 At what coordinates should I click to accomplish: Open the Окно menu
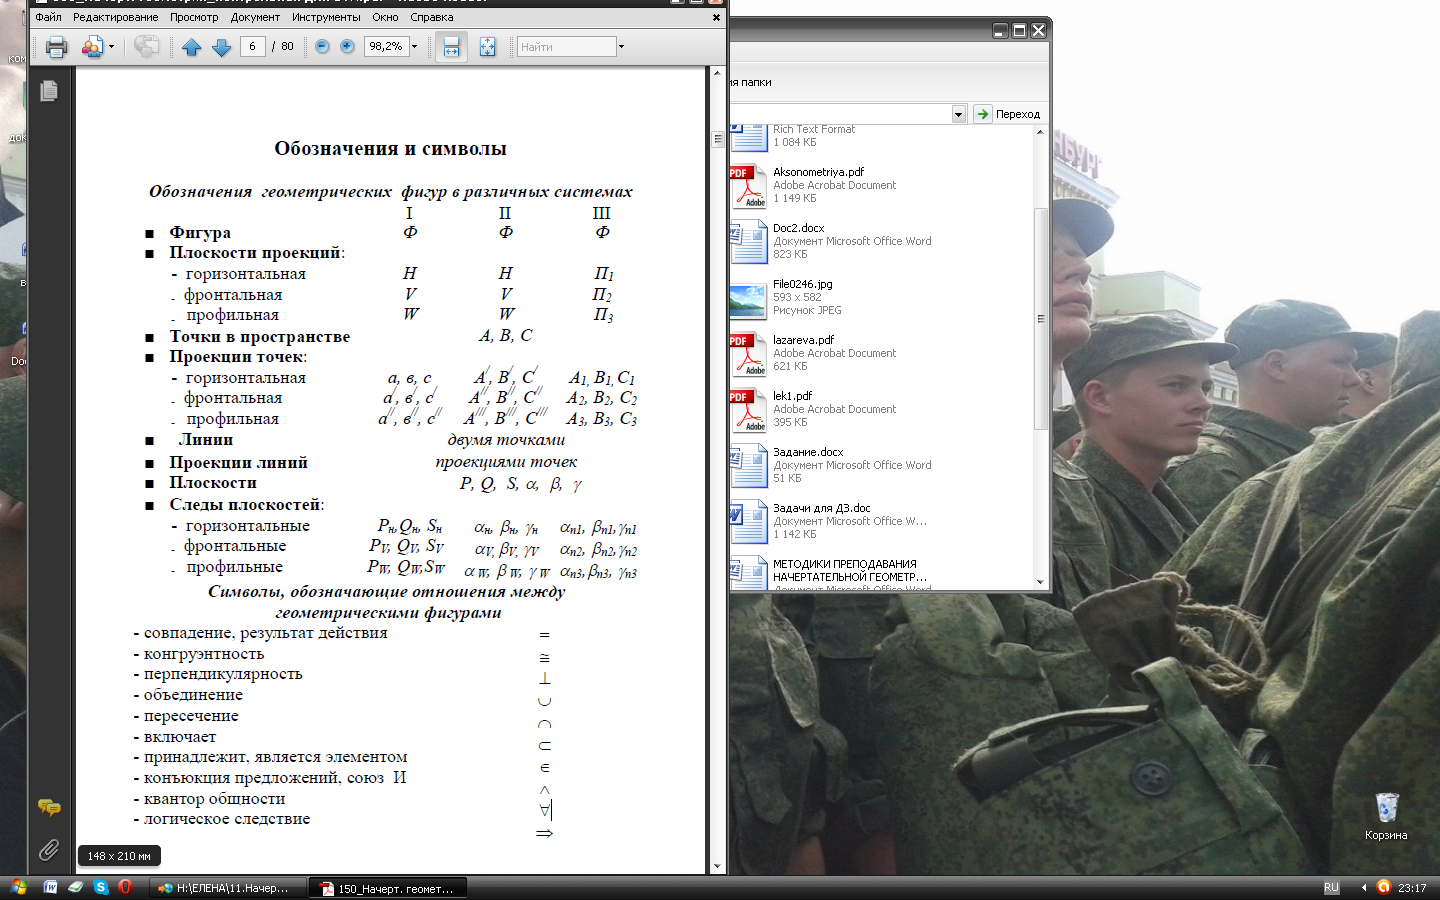[385, 17]
